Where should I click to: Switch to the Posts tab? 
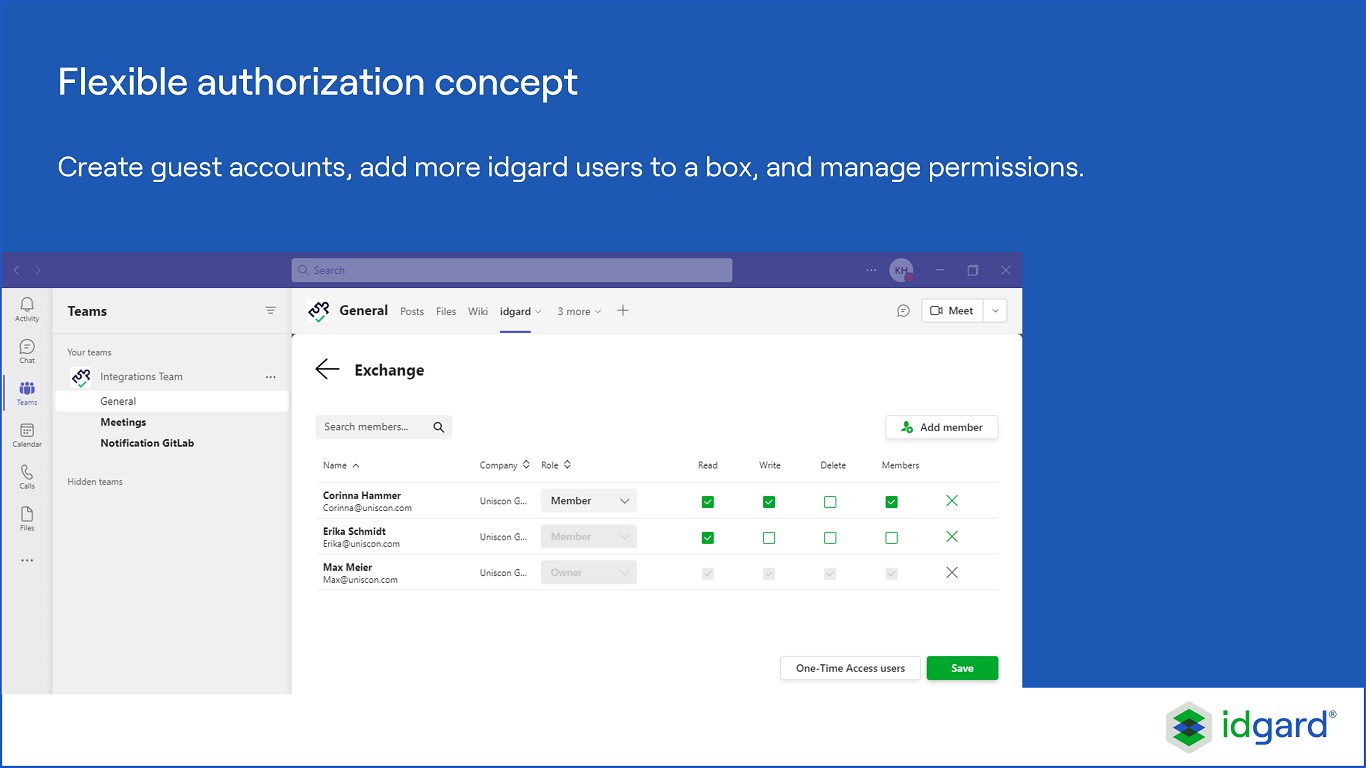coord(412,312)
